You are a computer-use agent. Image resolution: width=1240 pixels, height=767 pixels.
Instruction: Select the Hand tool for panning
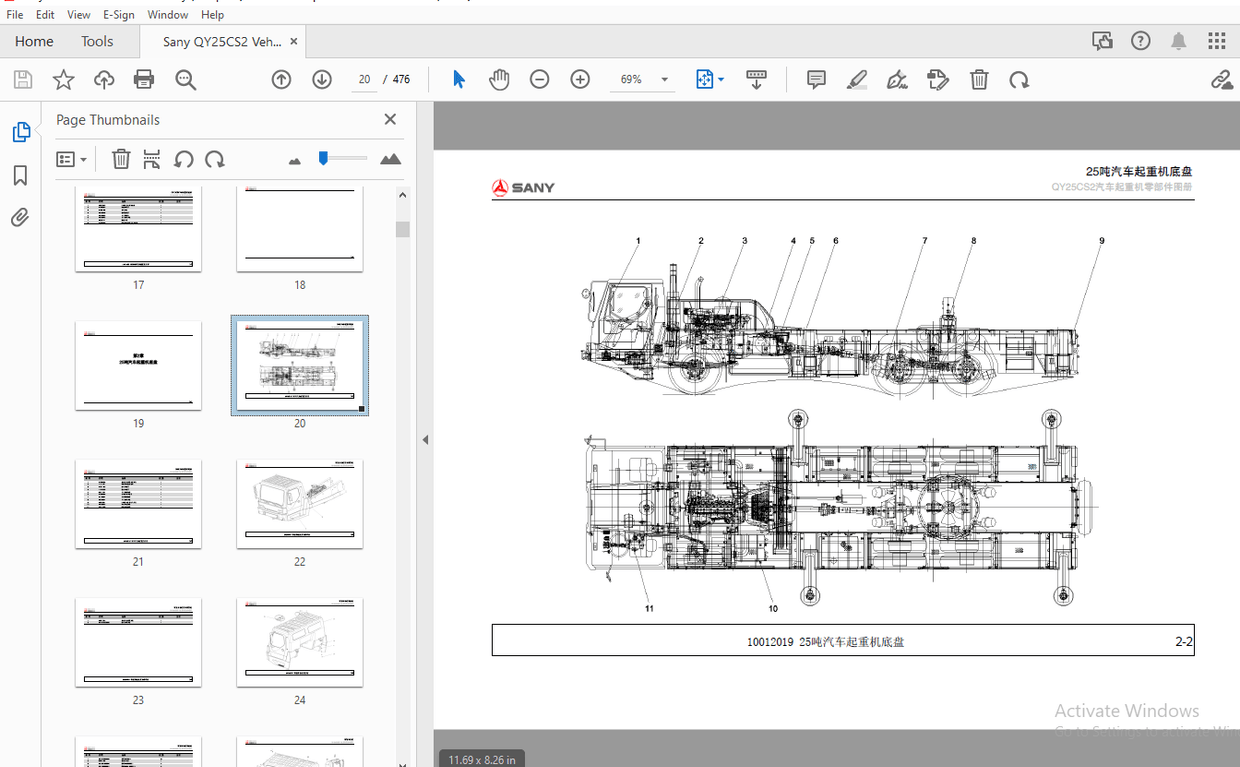(x=499, y=79)
